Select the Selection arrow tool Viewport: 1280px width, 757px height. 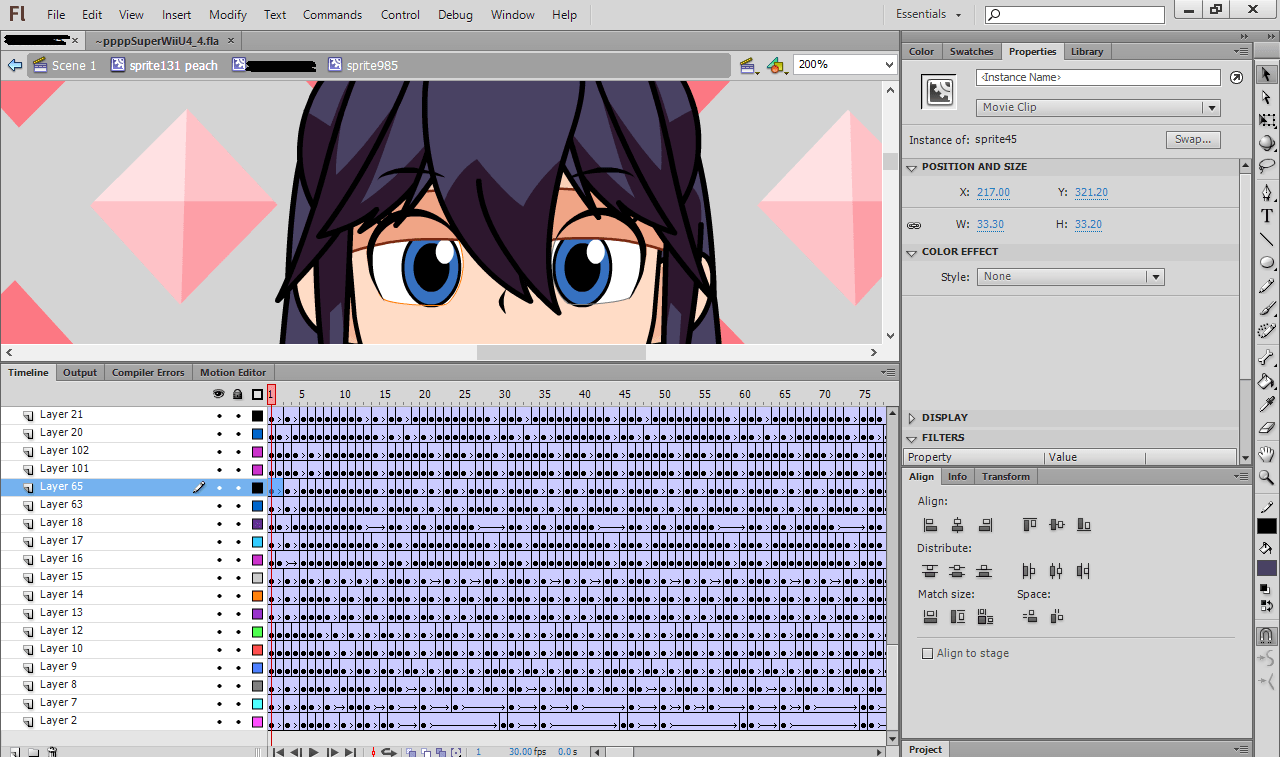point(1266,75)
